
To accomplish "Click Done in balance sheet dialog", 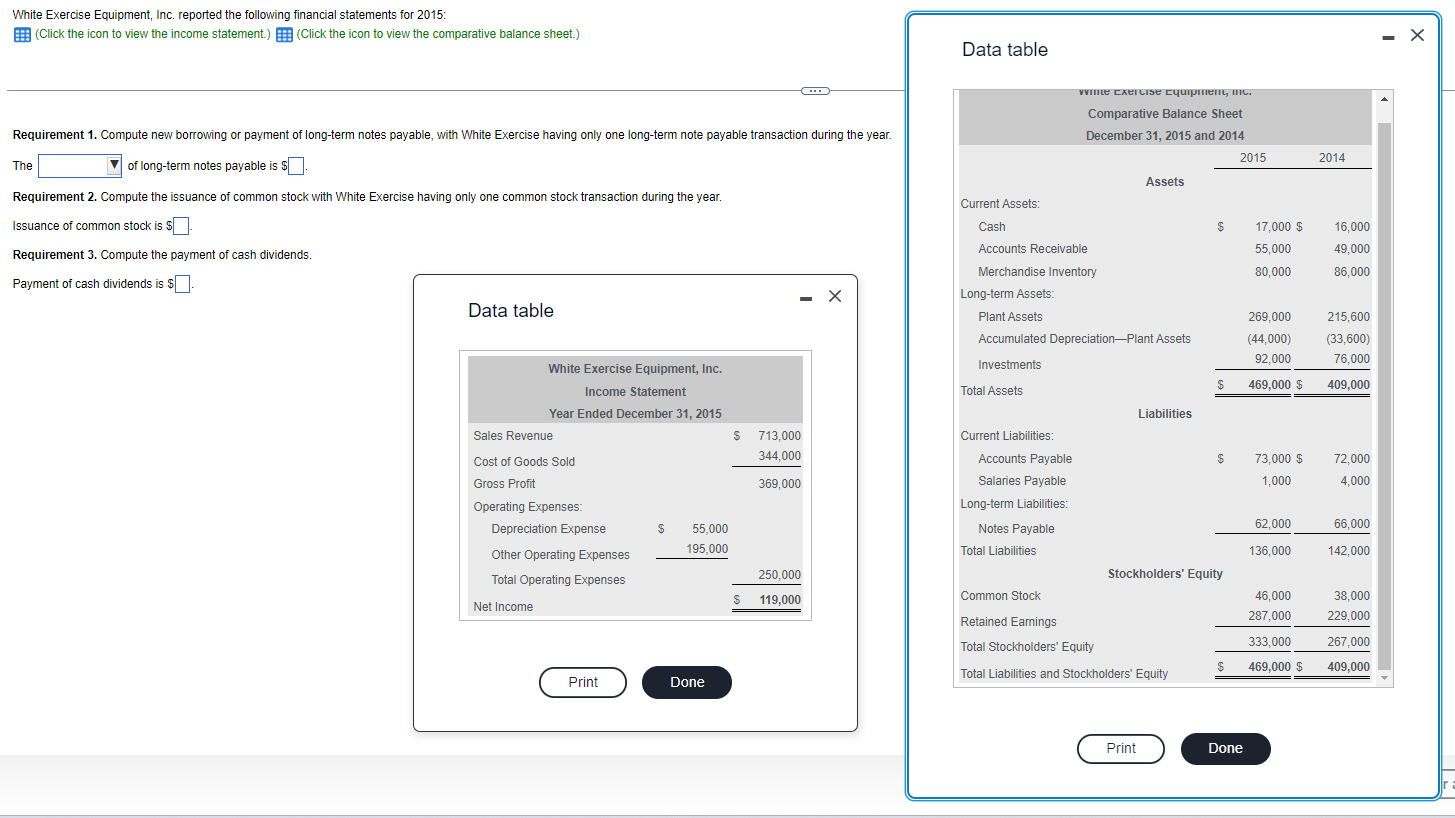I will [x=1225, y=749].
